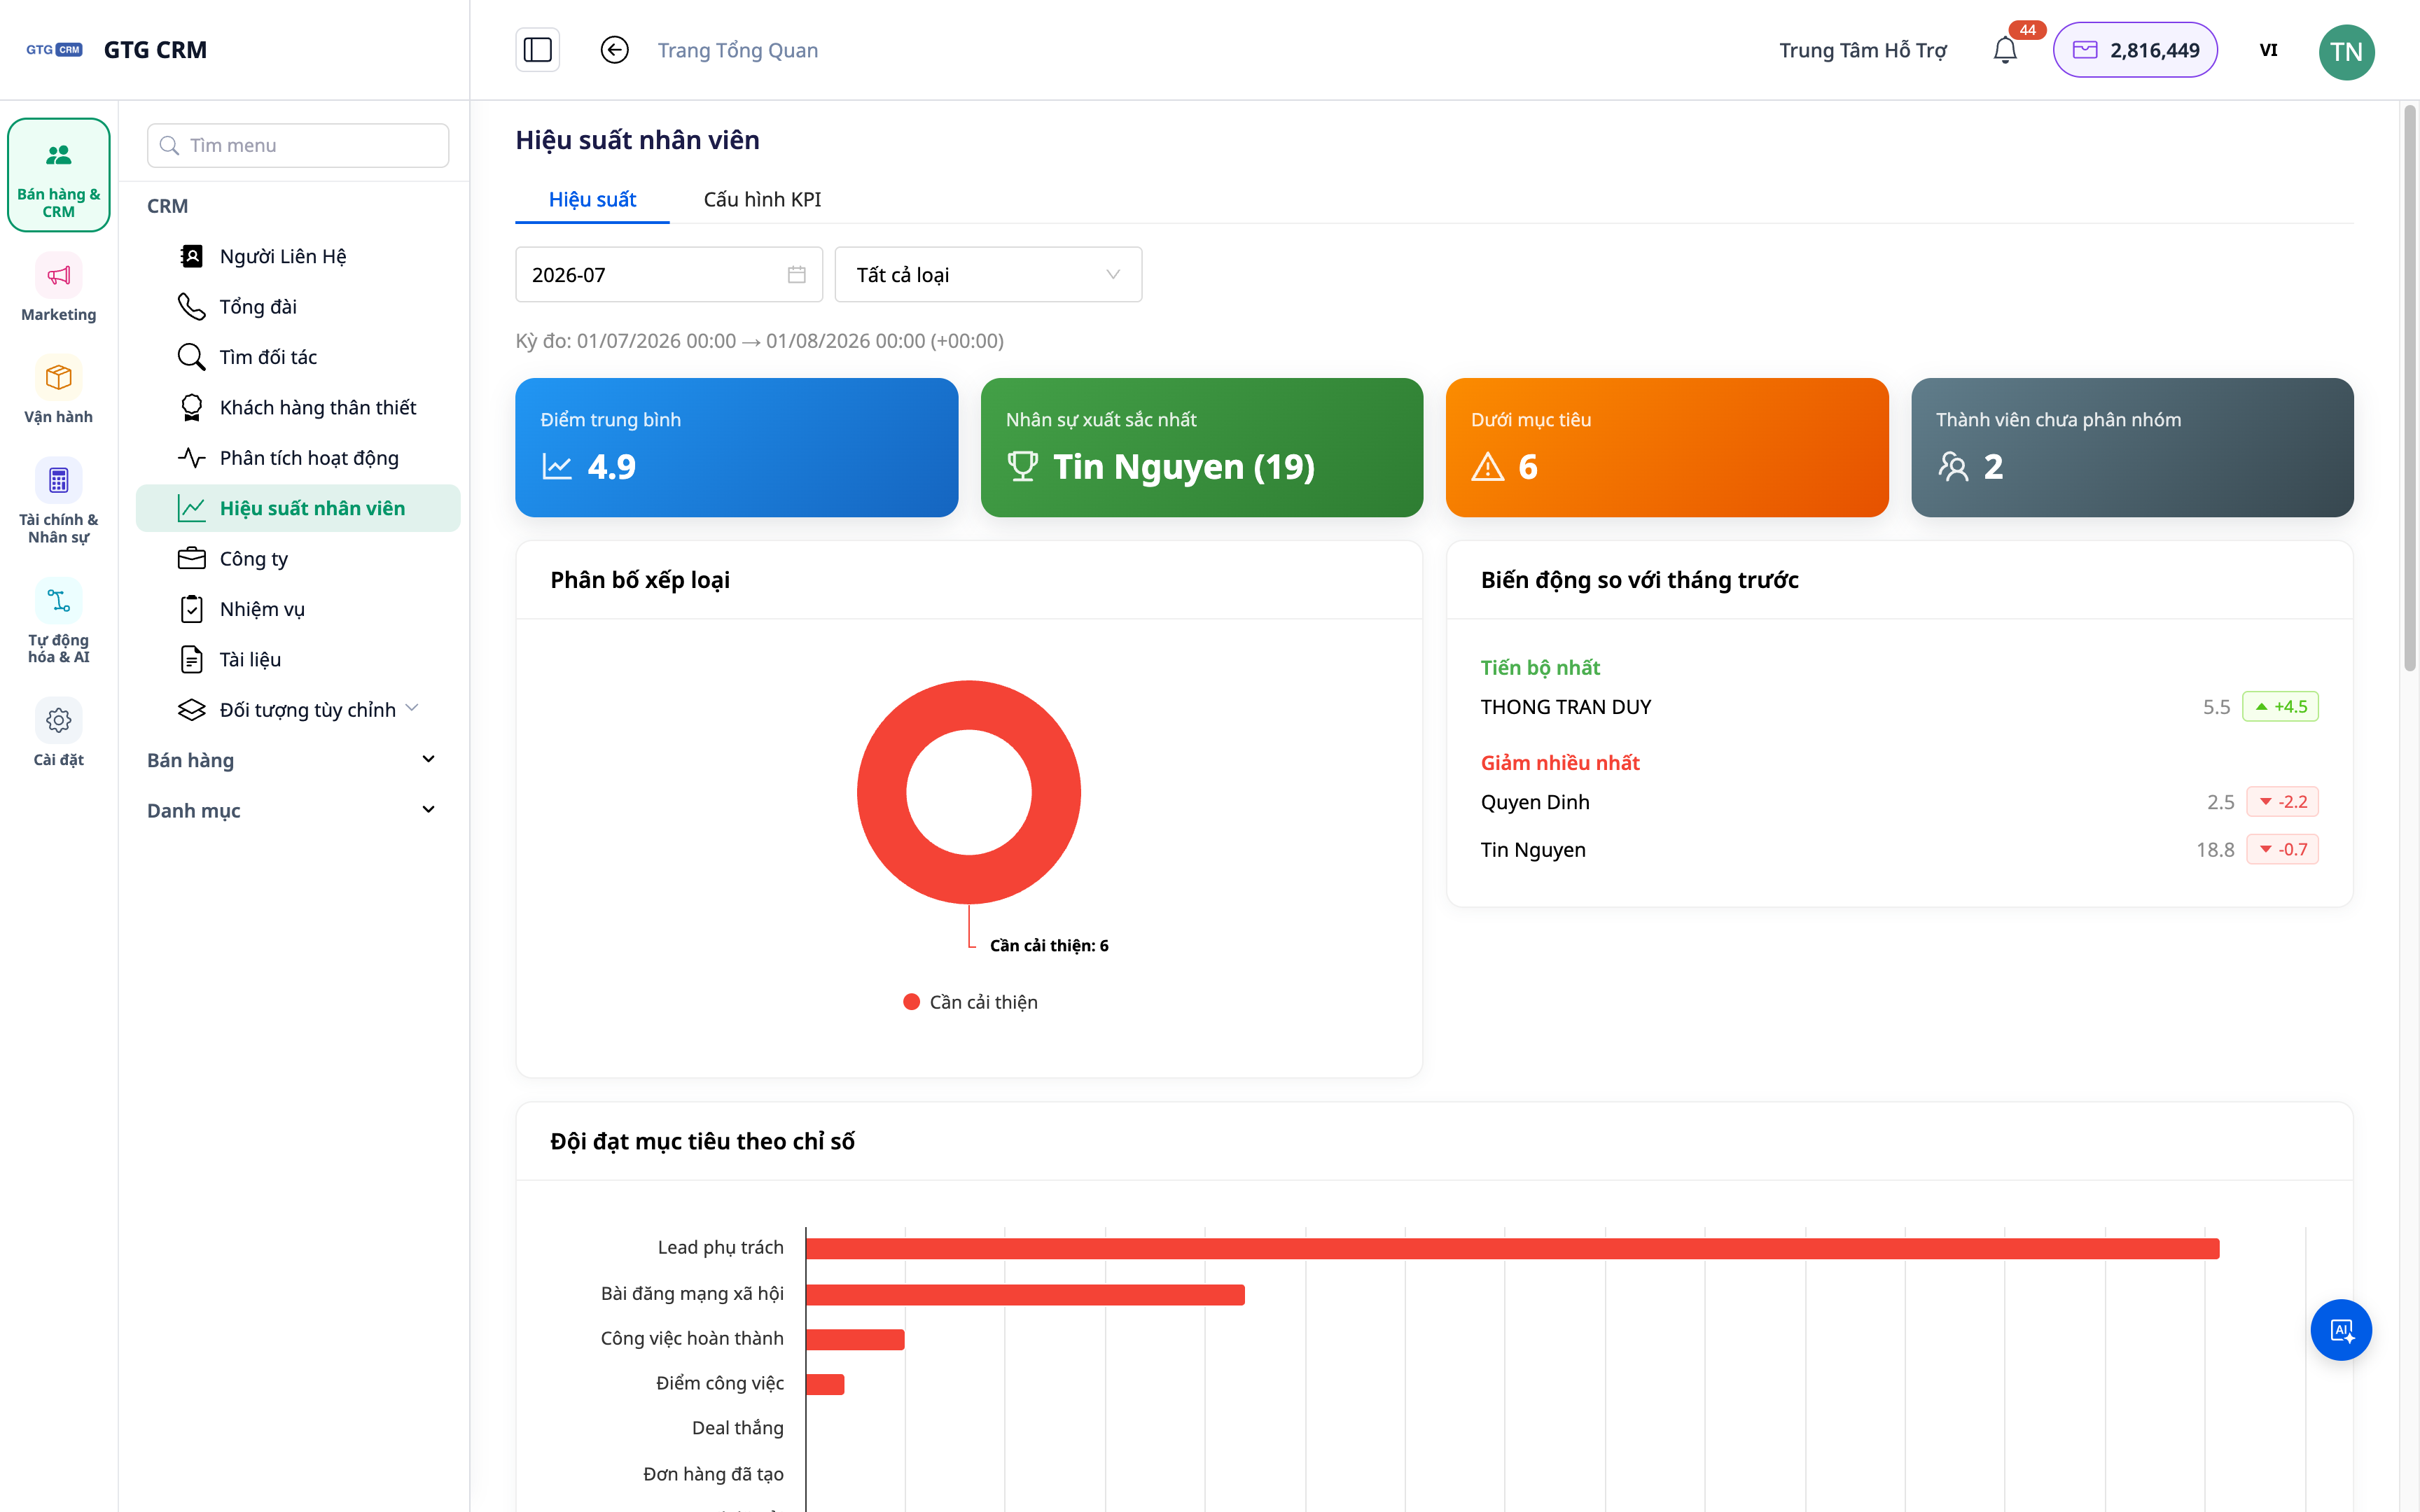This screenshot has width=2420, height=1512.
Task: Open the notifications bell
Action: [x=2004, y=50]
